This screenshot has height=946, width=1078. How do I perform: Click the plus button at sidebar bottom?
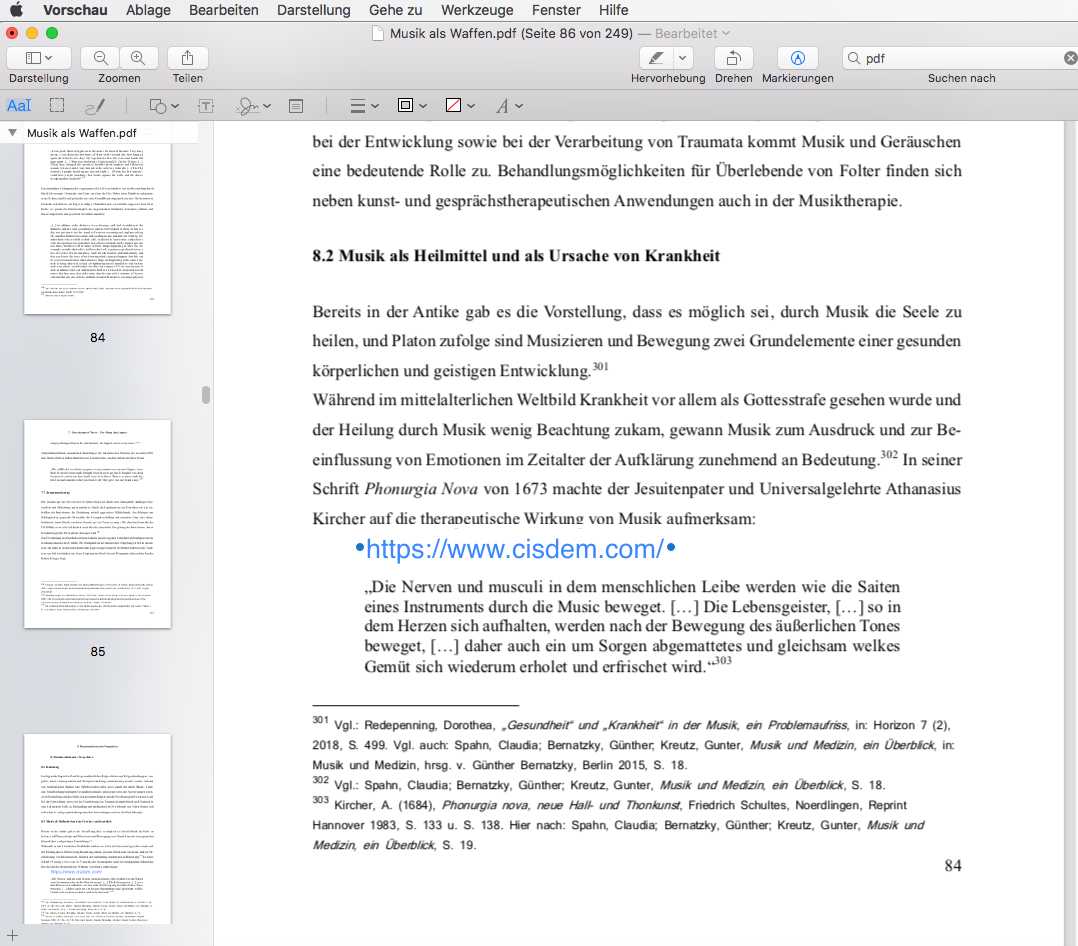12,935
